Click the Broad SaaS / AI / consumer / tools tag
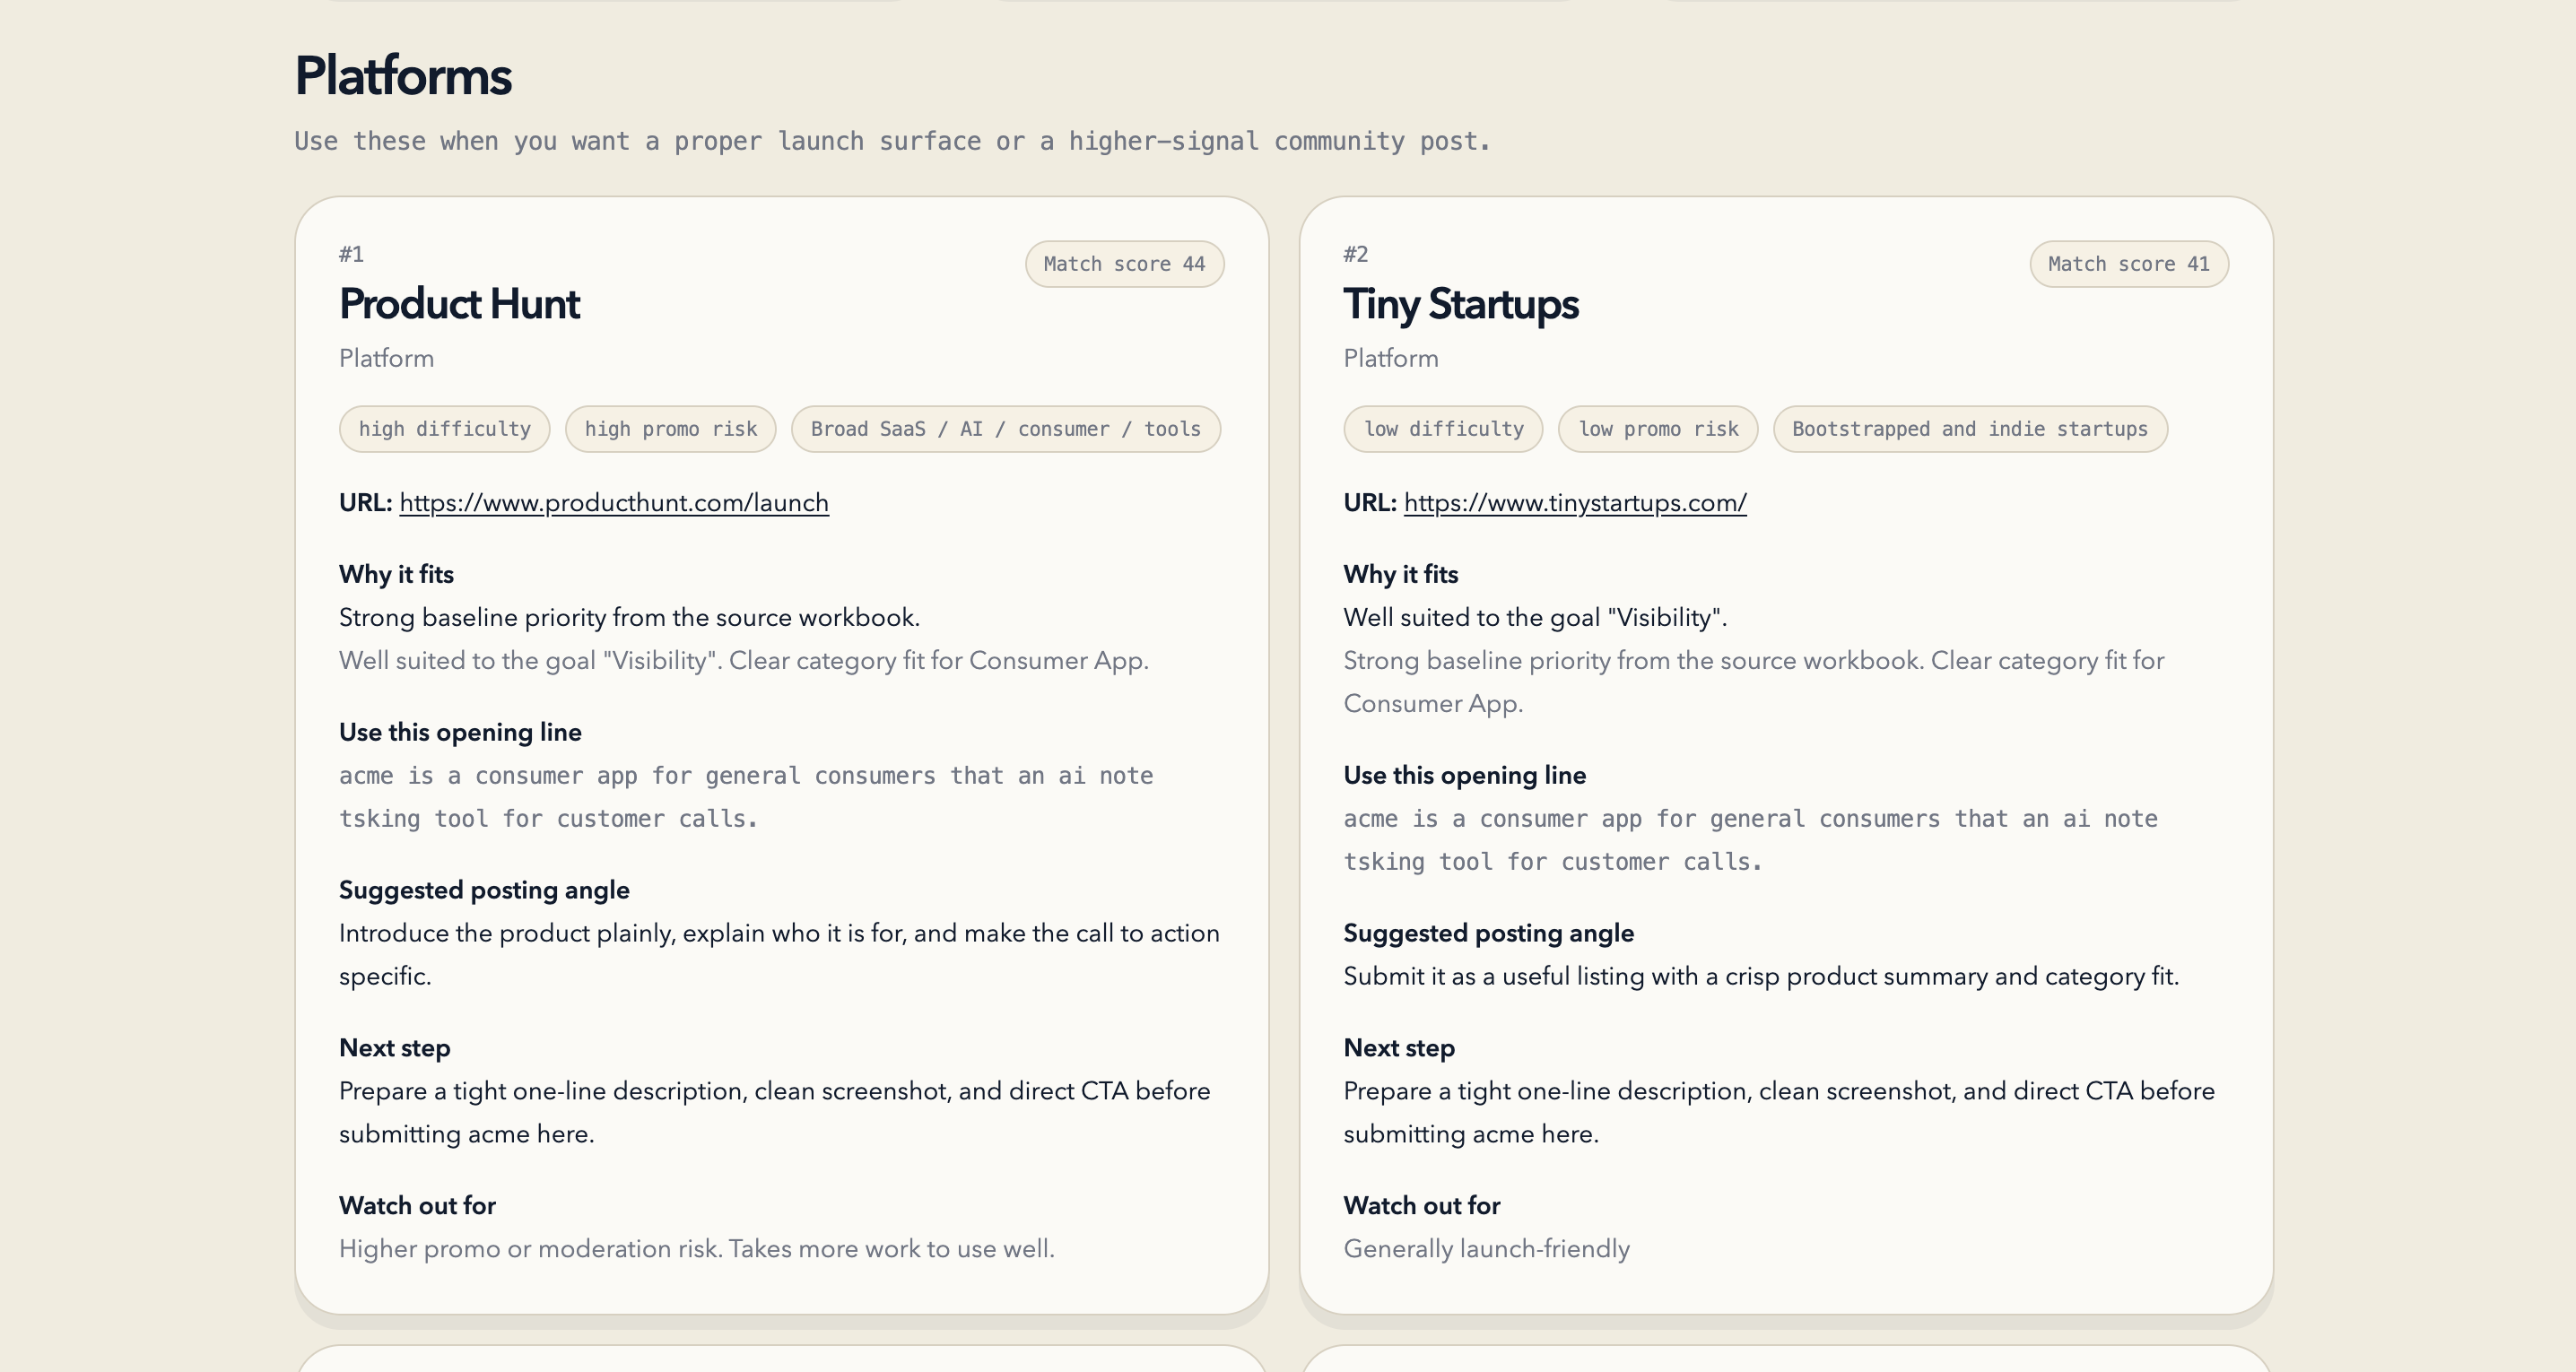This screenshot has width=2576, height=1372. click(x=1004, y=429)
